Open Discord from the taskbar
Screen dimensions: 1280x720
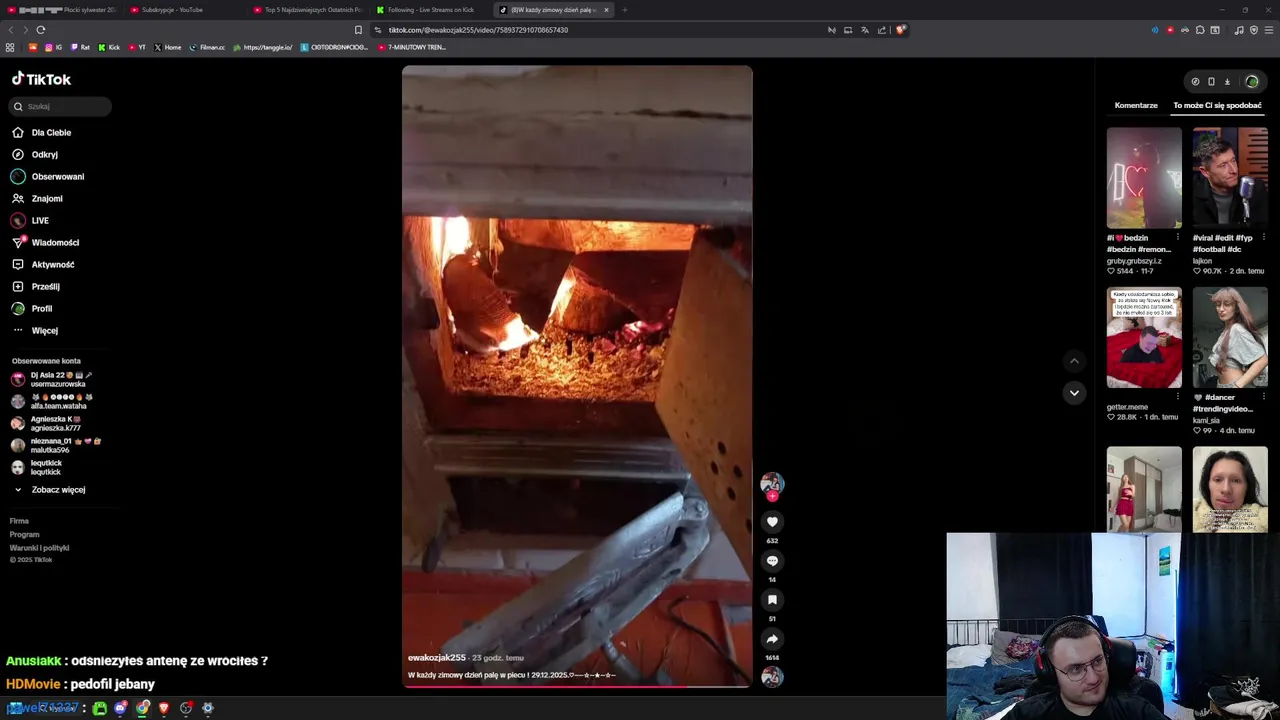click(x=121, y=708)
